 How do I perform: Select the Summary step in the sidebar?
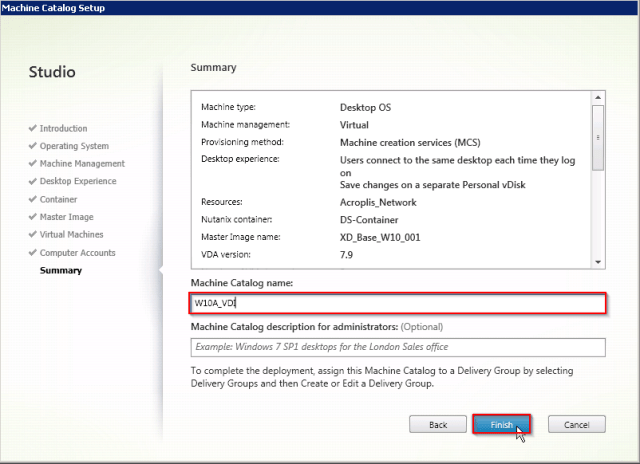pos(60,270)
